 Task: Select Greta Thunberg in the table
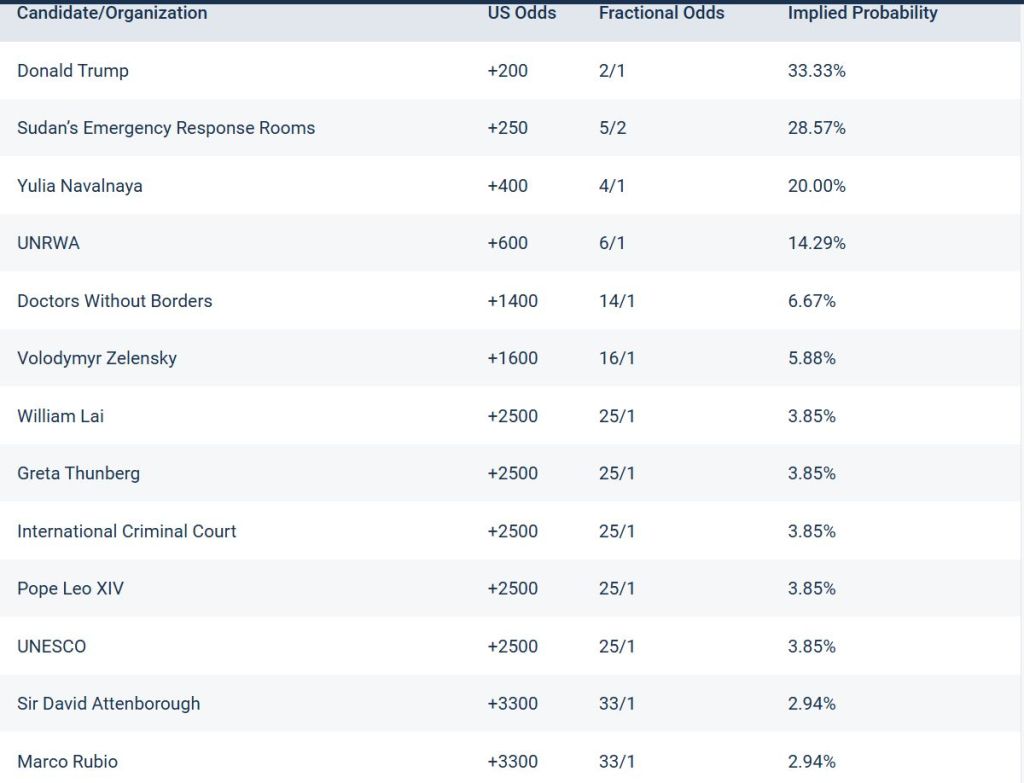click(78, 473)
